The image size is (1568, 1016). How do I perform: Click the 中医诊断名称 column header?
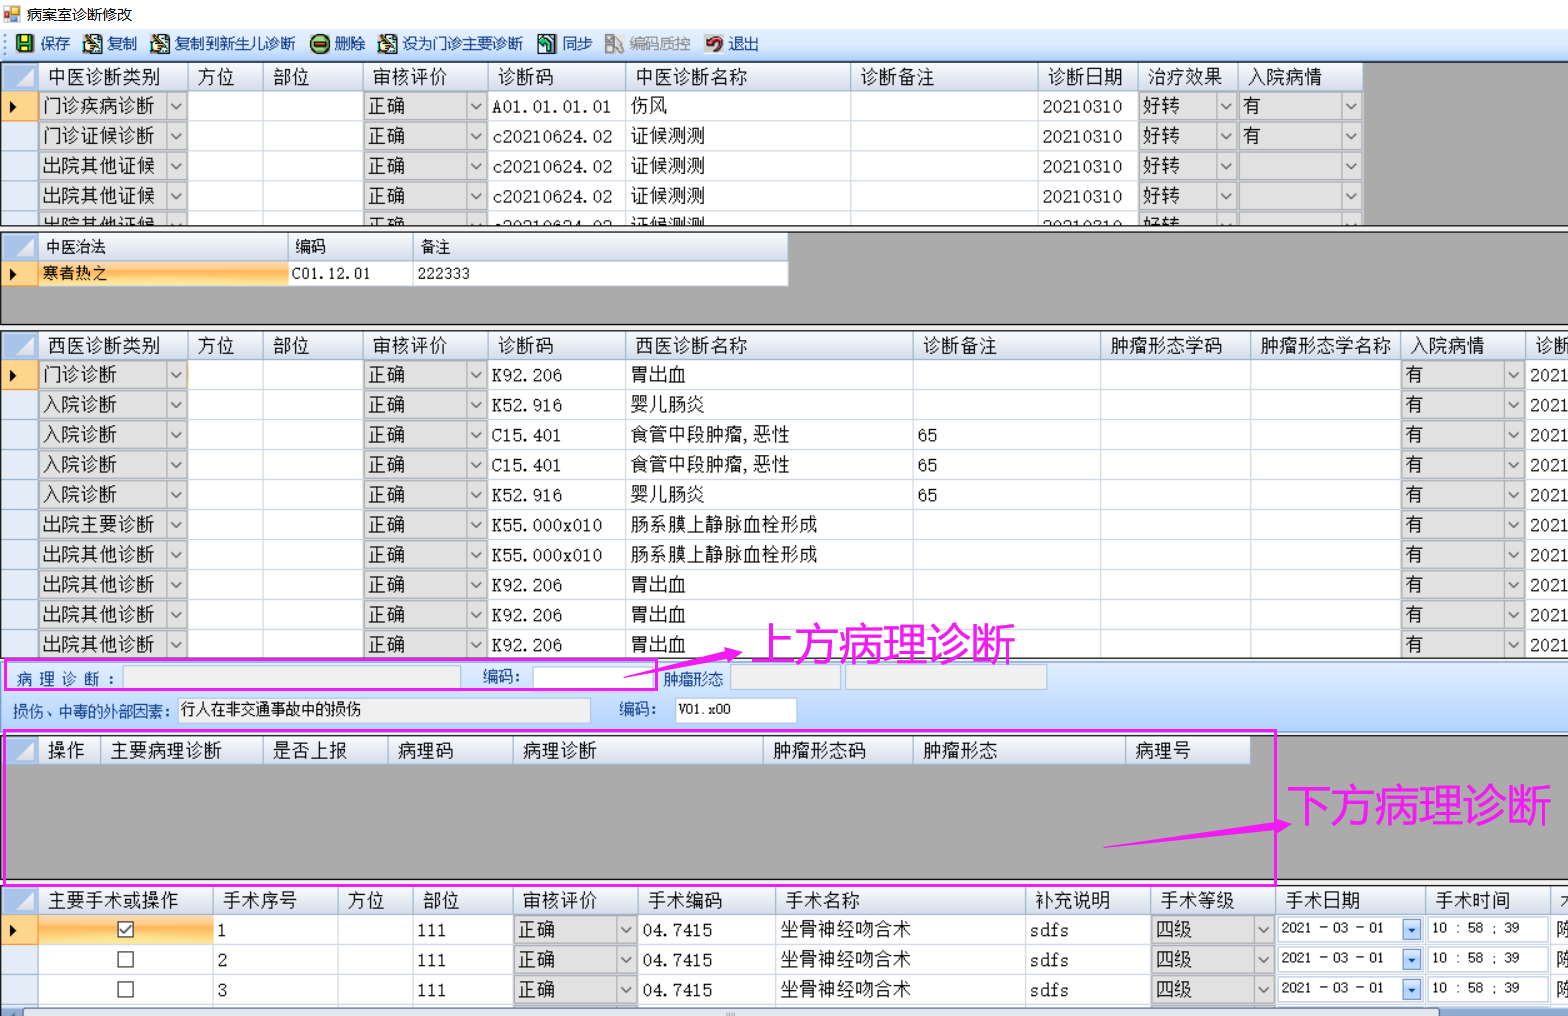[x=738, y=77]
